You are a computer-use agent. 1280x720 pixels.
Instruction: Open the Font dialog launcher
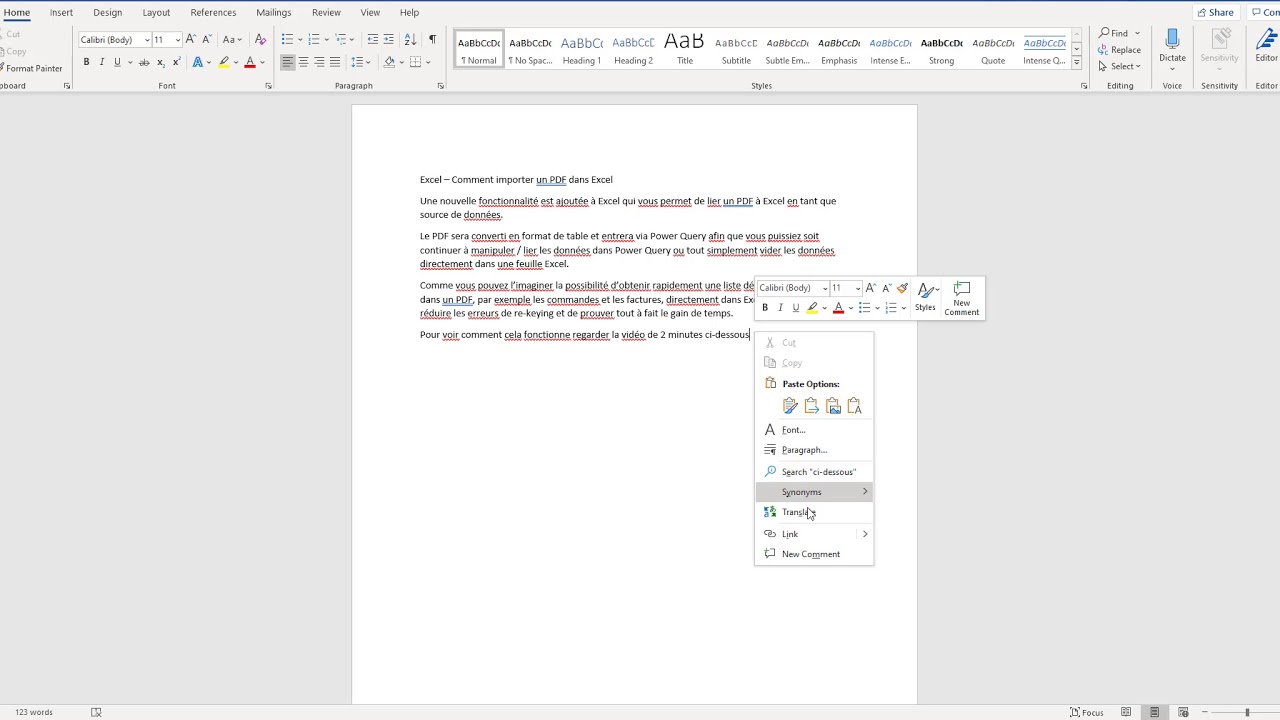[x=268, y=86]
